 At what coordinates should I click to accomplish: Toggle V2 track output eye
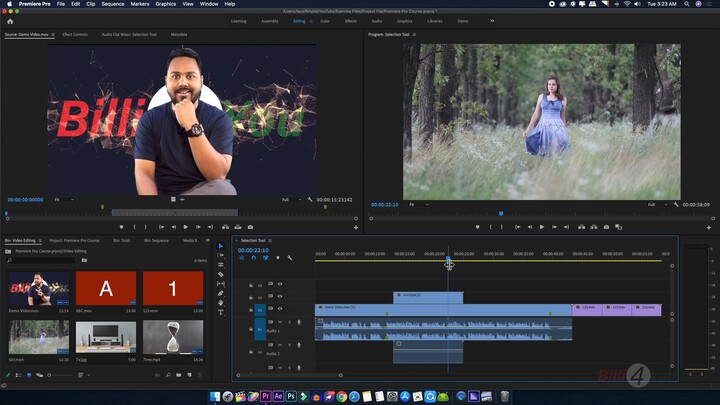click(280, 297)
